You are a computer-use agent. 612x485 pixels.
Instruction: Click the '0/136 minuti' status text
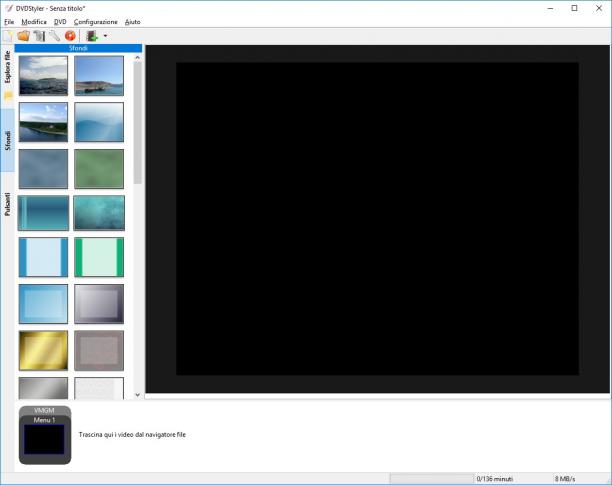pyautogui.click(x=495, y=479)
